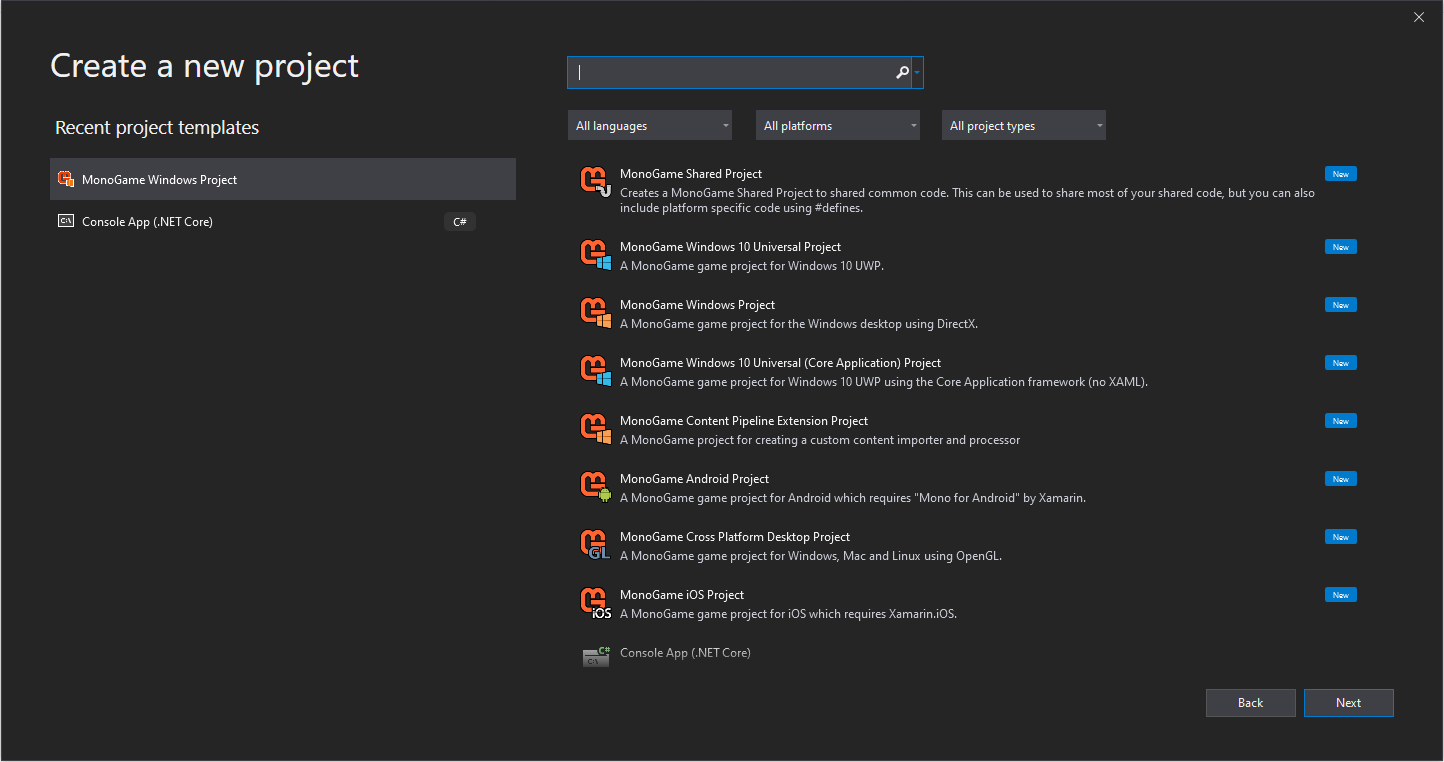This screenshot has width=1444, height=762.
Task: Click the Console App icon in recent templates
Action: point(66,222)
